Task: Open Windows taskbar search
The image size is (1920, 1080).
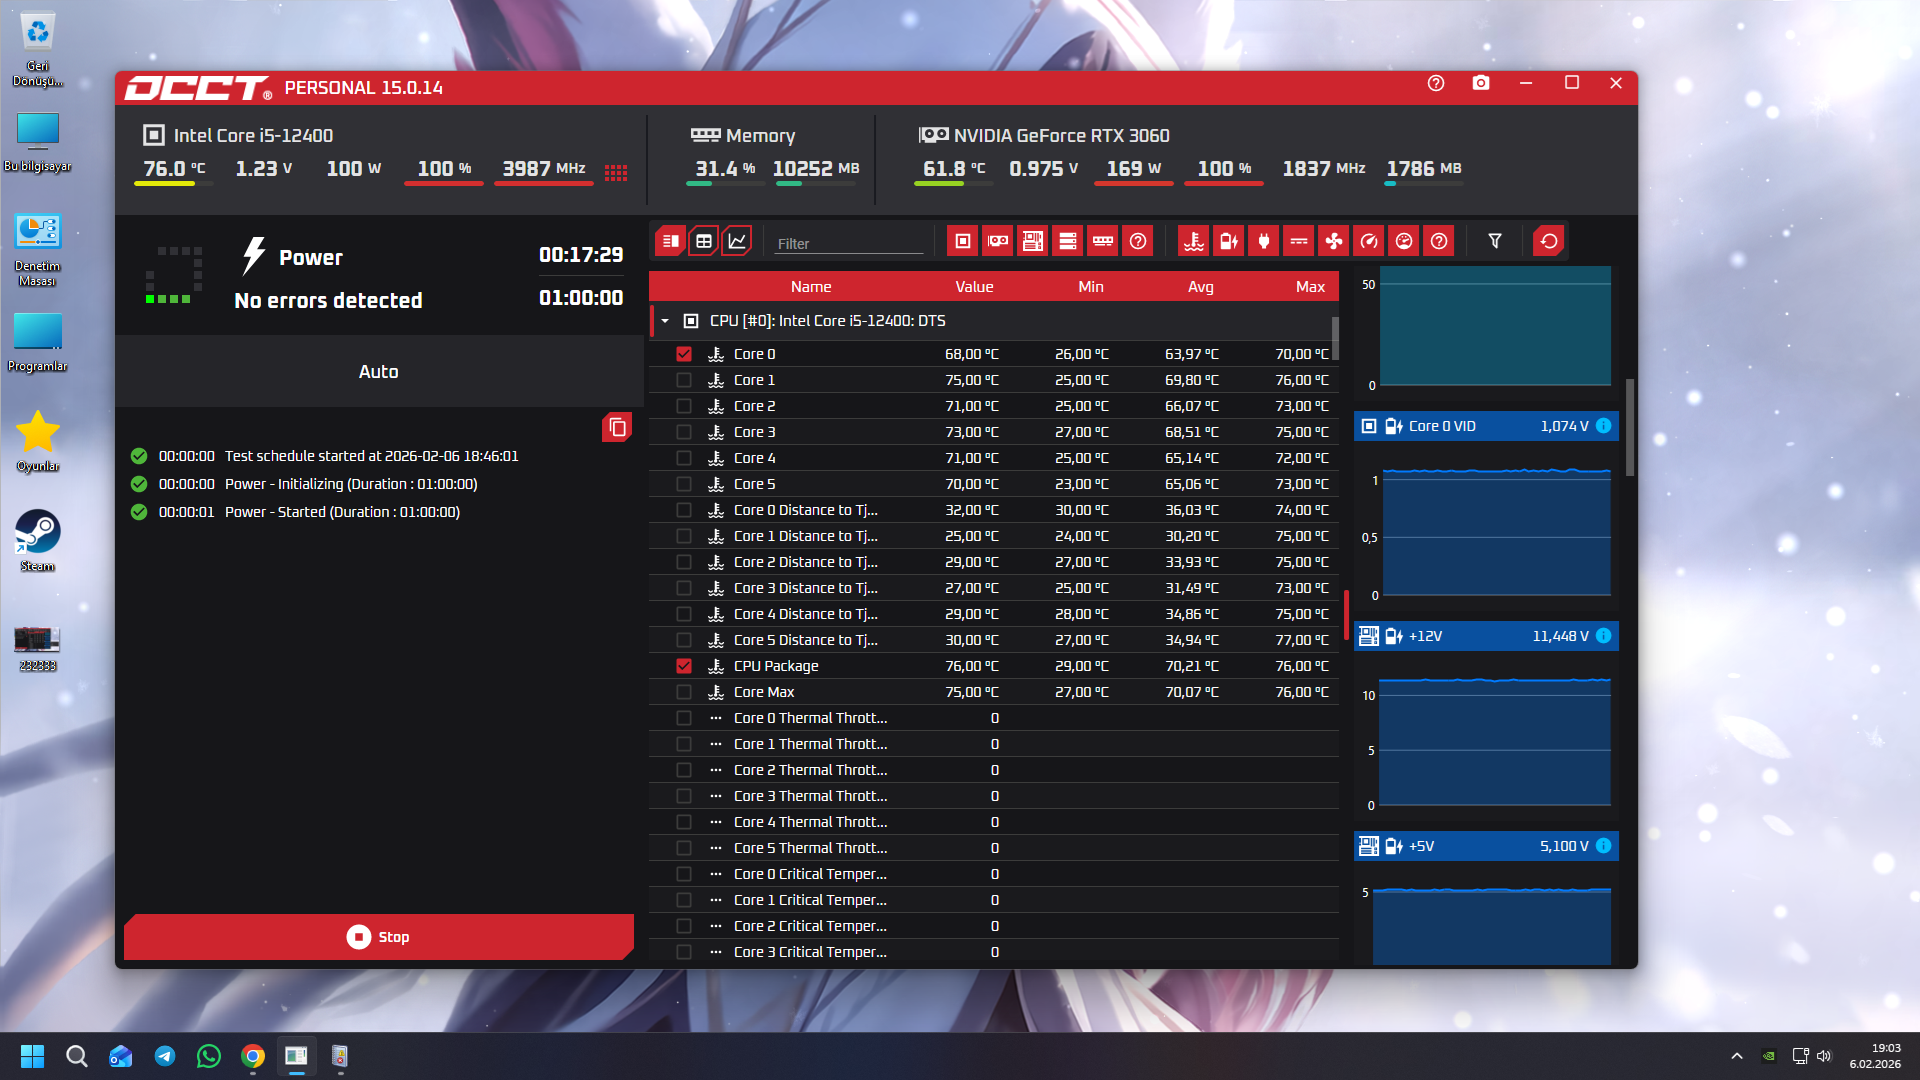Action: coord(76,1056)
